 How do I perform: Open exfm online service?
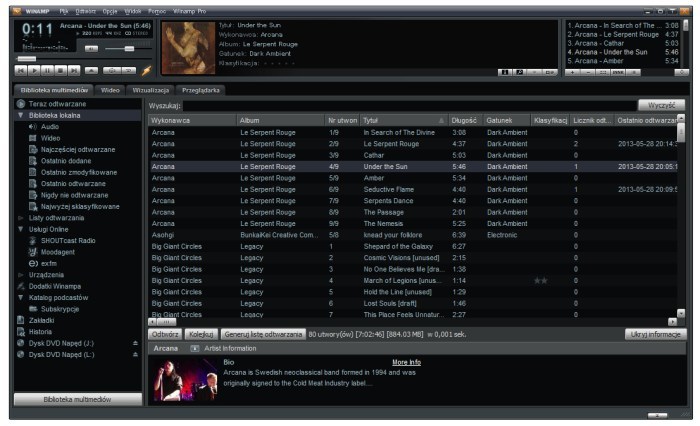click(x=49, y=263)
